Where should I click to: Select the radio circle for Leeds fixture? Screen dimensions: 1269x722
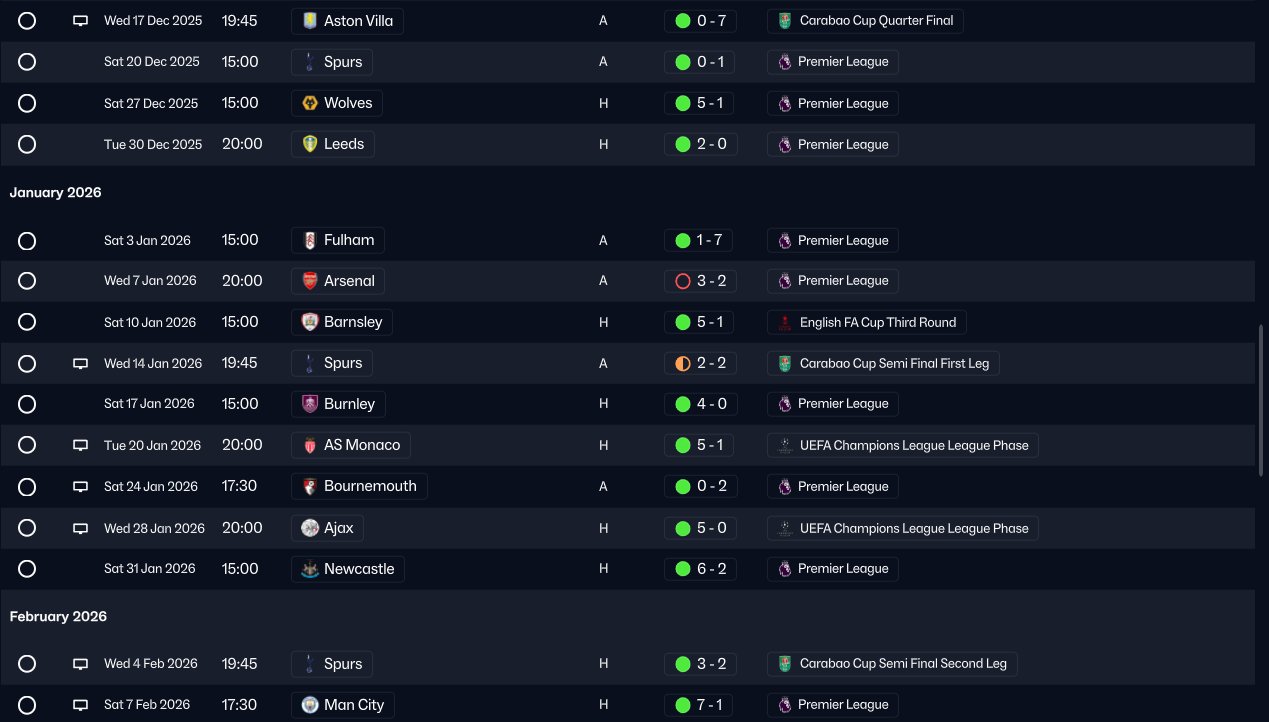tap(27, 144)
